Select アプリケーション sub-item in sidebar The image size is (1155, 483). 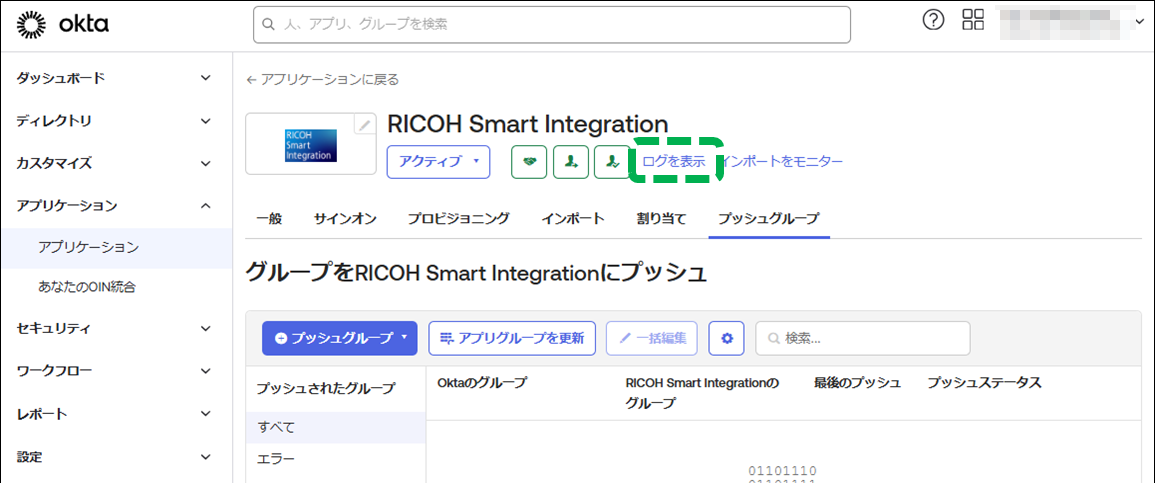[116, 247]
